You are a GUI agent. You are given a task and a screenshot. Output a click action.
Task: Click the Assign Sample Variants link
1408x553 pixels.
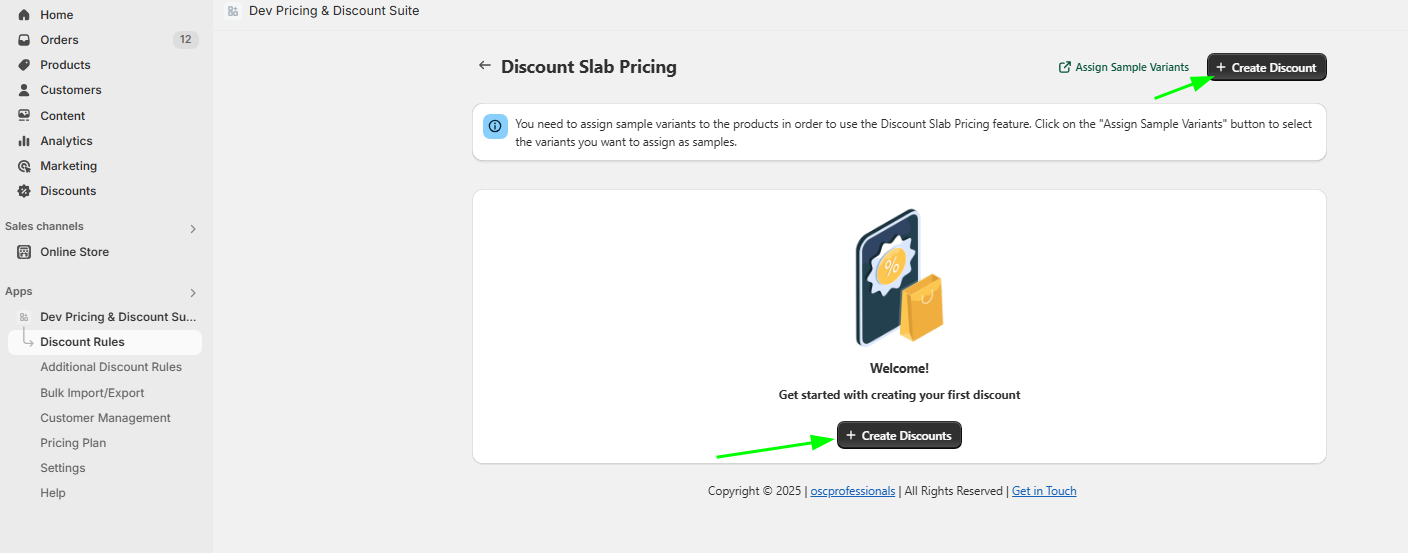coord(1124,67)
